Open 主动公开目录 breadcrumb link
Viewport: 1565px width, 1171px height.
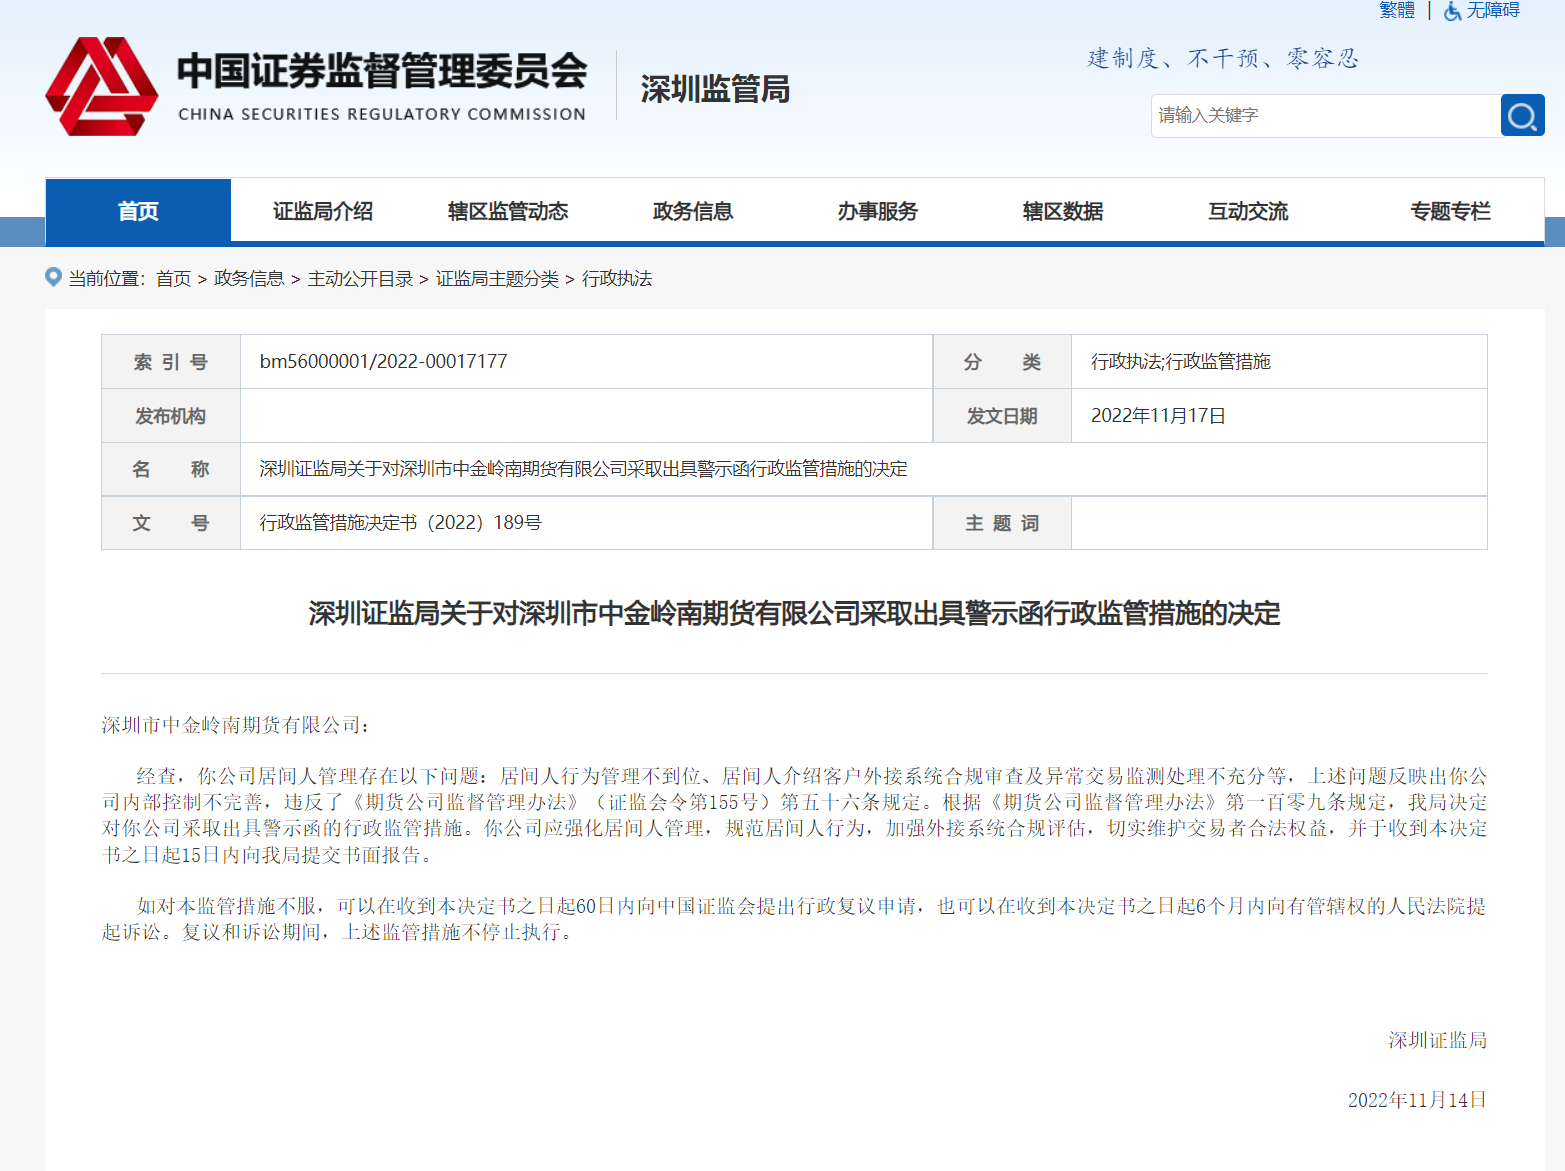click(360, 279)
